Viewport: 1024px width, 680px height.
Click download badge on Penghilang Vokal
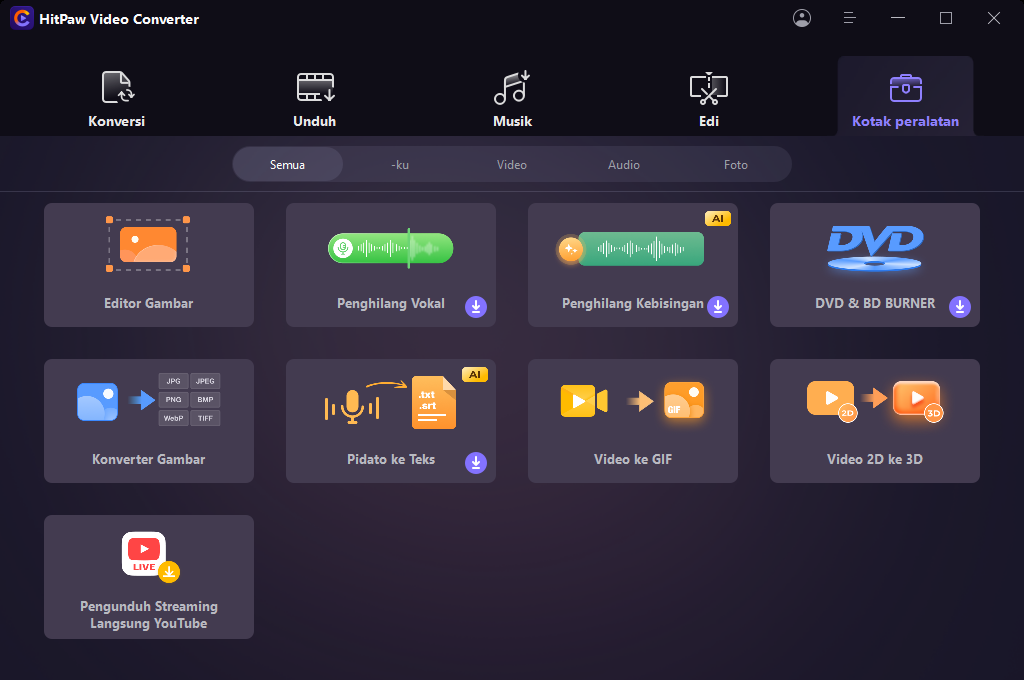476,307
